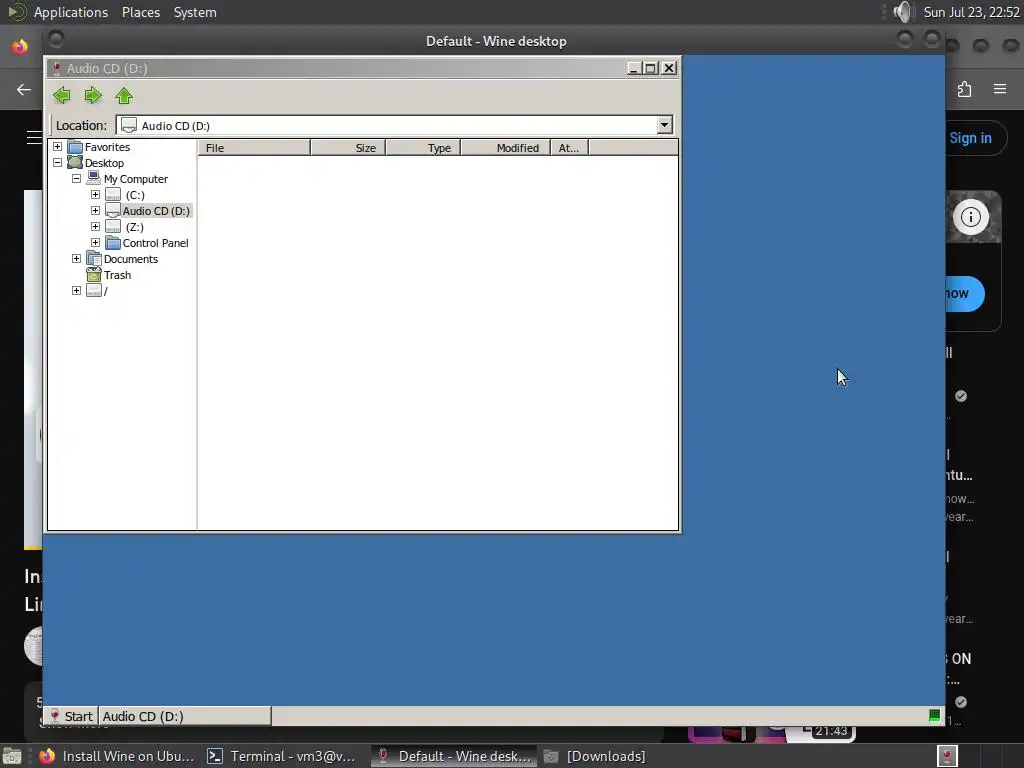This screenshot has width=1024, height=768.
Task: Click the info circle icon in Firefox
Action: point(970,217)
